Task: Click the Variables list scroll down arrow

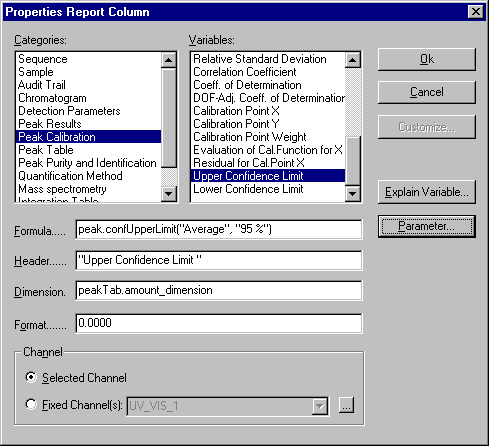Action: coord(353,194)
